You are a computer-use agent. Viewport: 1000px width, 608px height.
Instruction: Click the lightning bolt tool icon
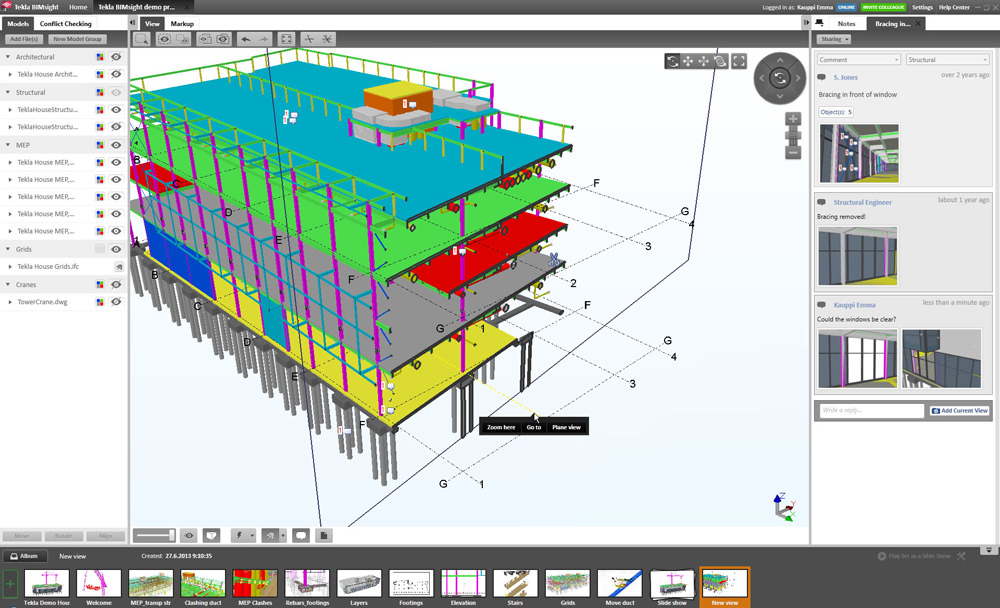[x=240, y=535]
